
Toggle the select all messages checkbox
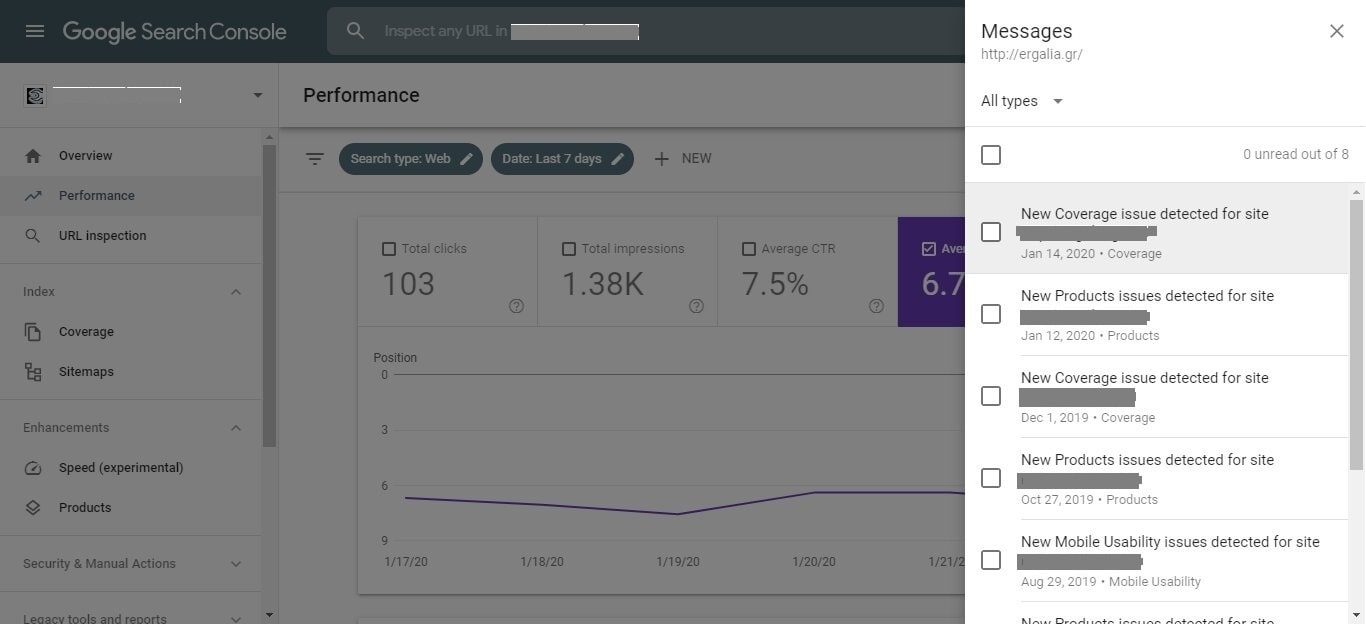991,155
